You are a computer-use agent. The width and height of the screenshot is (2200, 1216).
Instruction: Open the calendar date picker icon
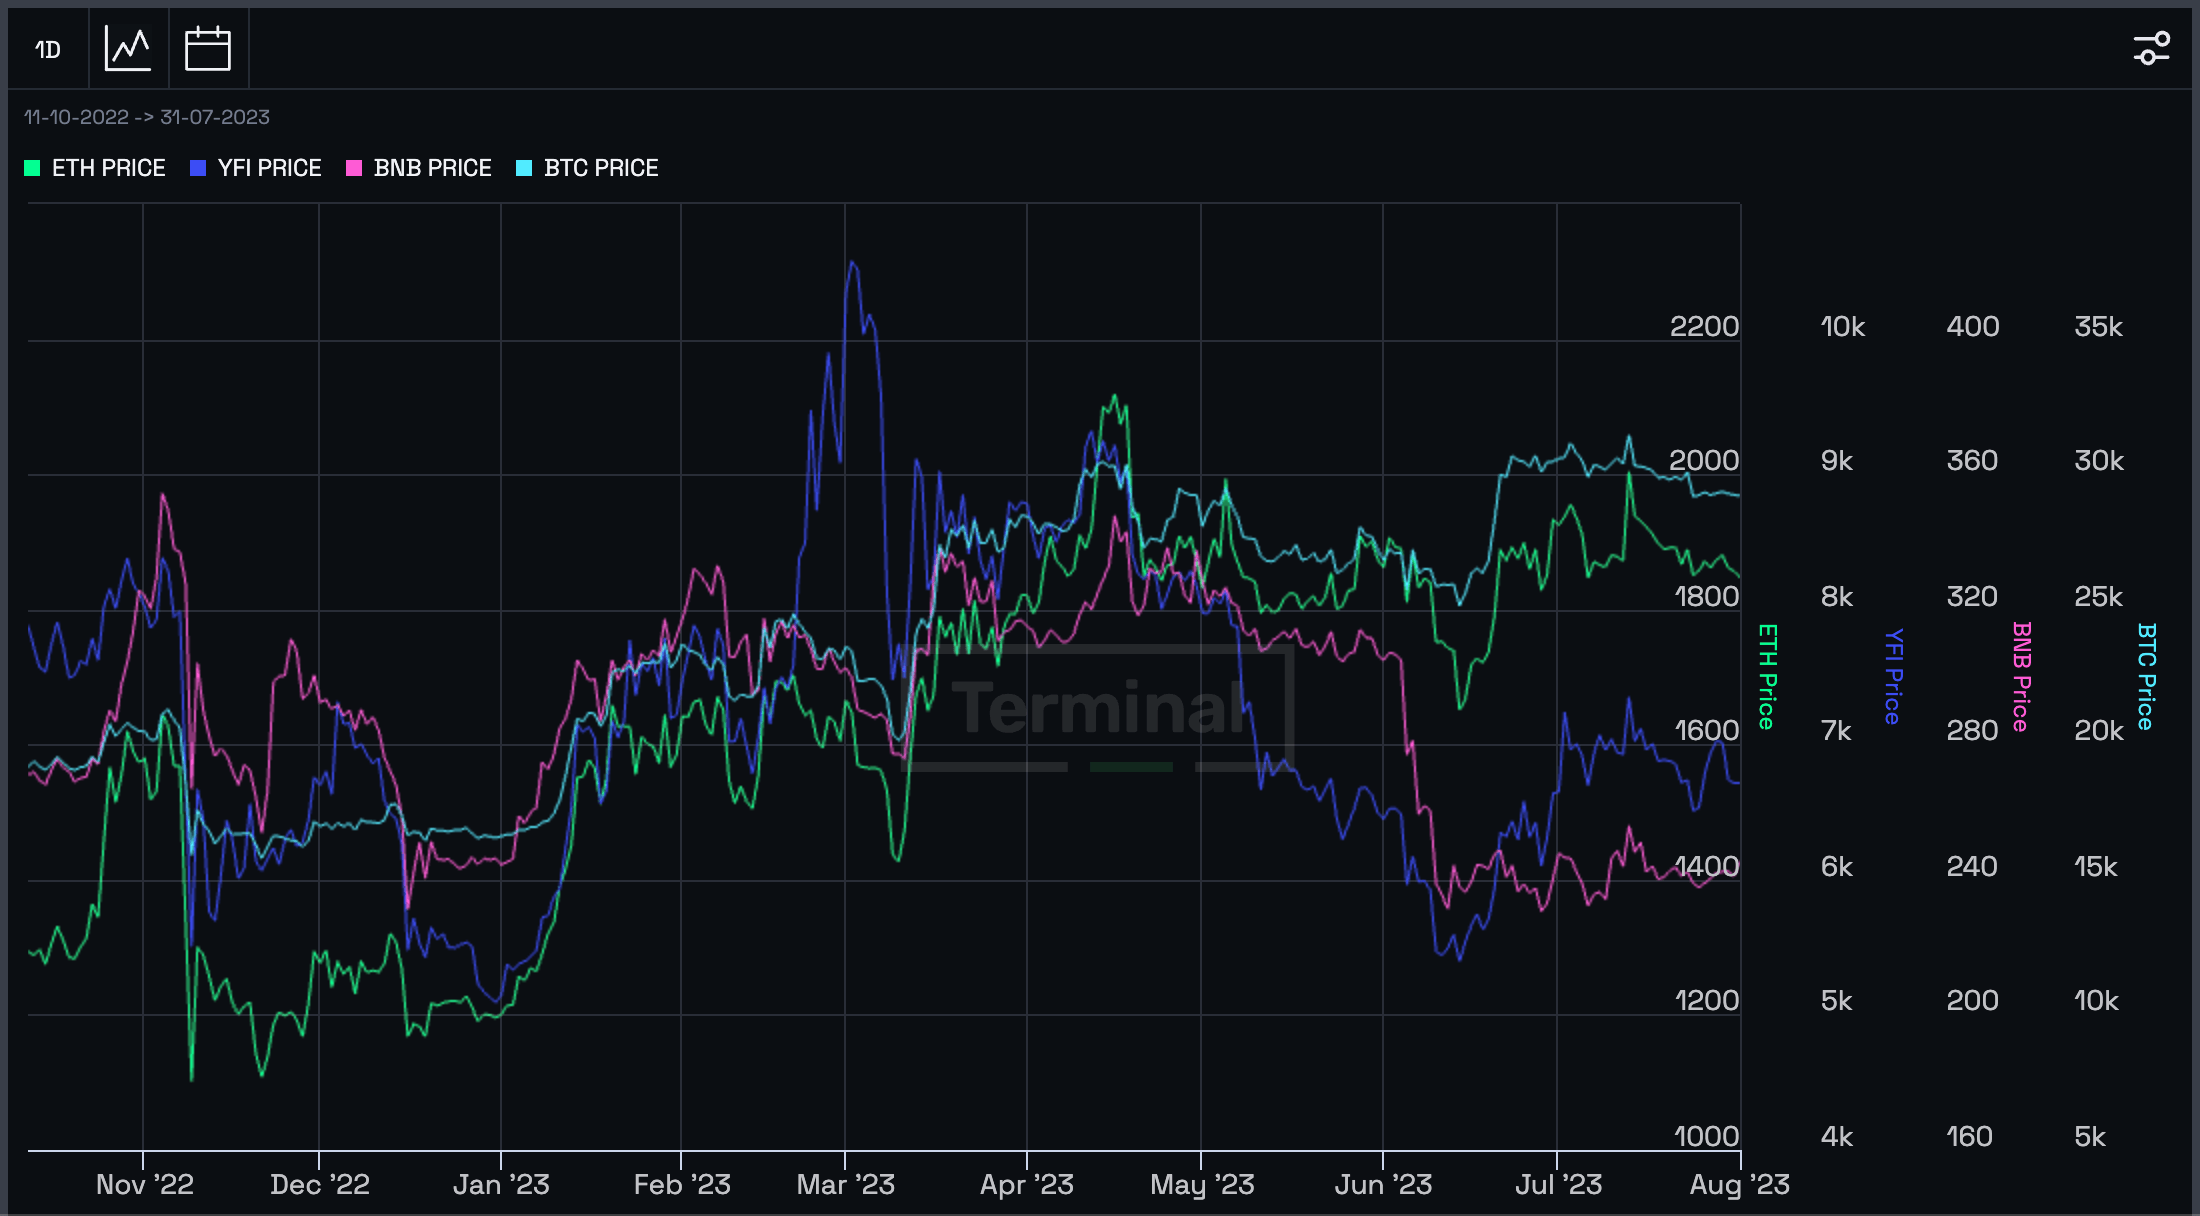[208, 49]
